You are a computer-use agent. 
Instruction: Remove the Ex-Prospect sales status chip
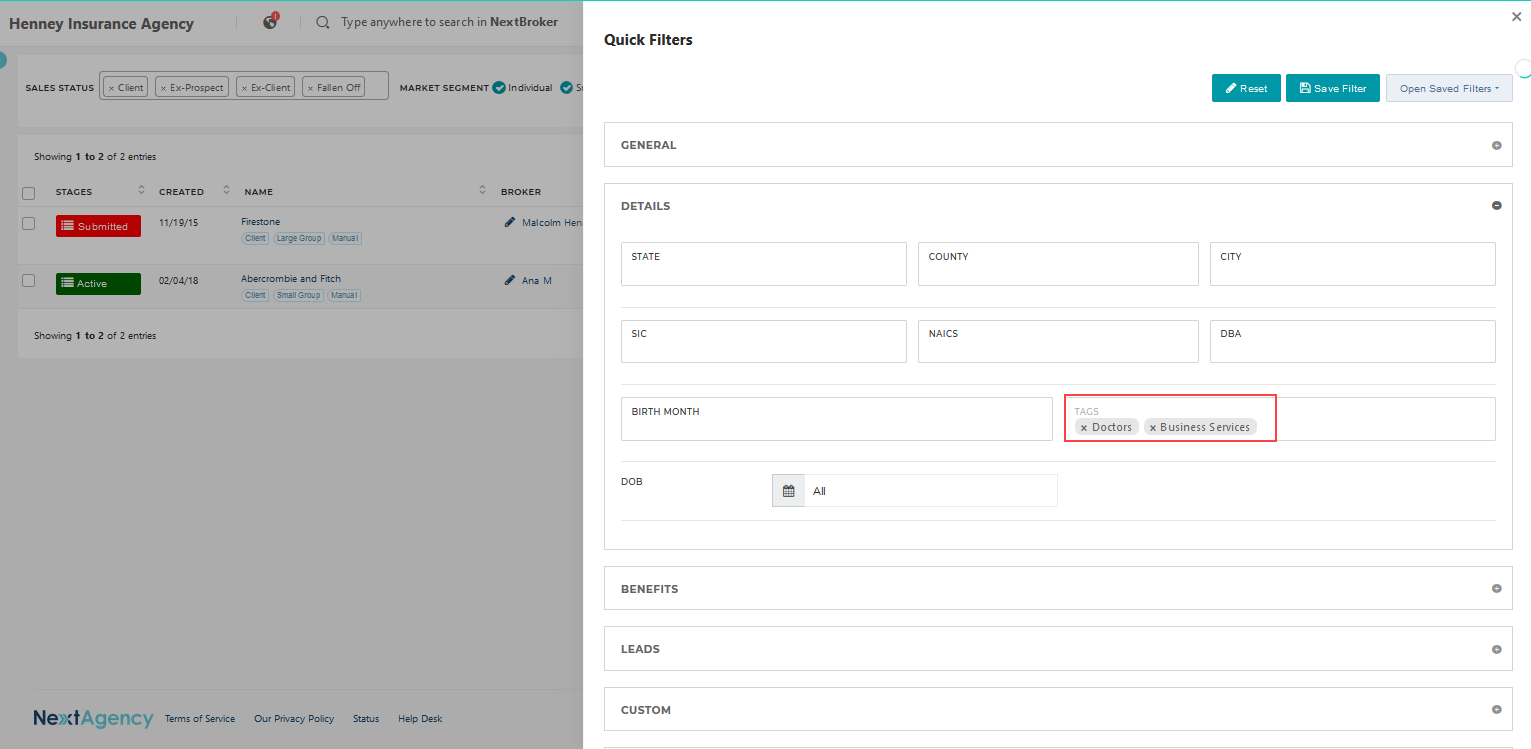point(163,88)
